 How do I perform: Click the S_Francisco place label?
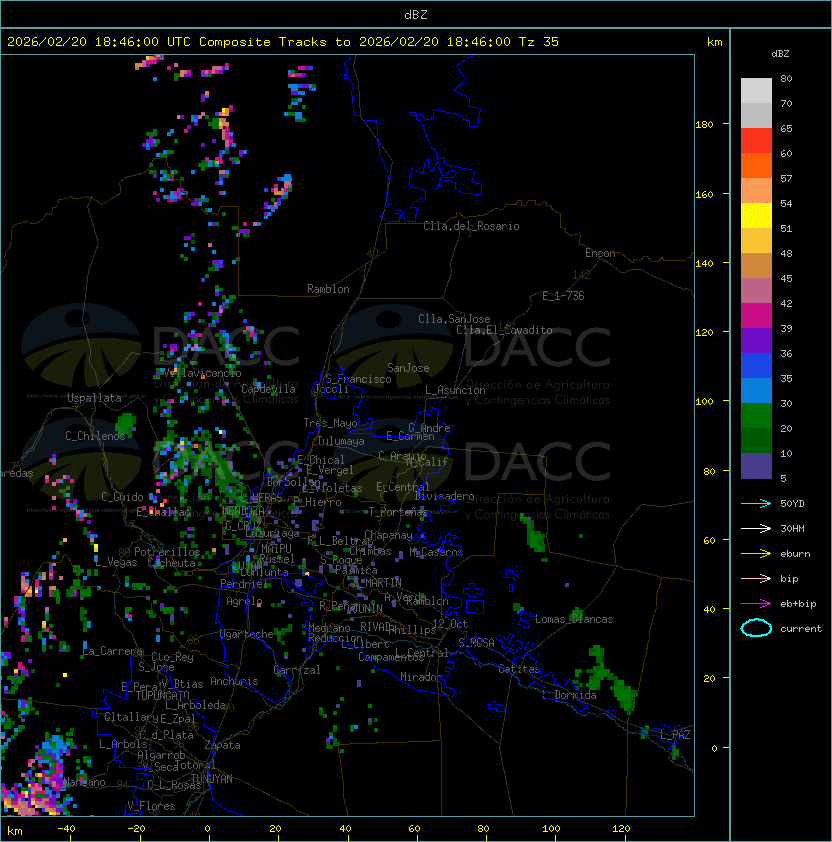358,379
